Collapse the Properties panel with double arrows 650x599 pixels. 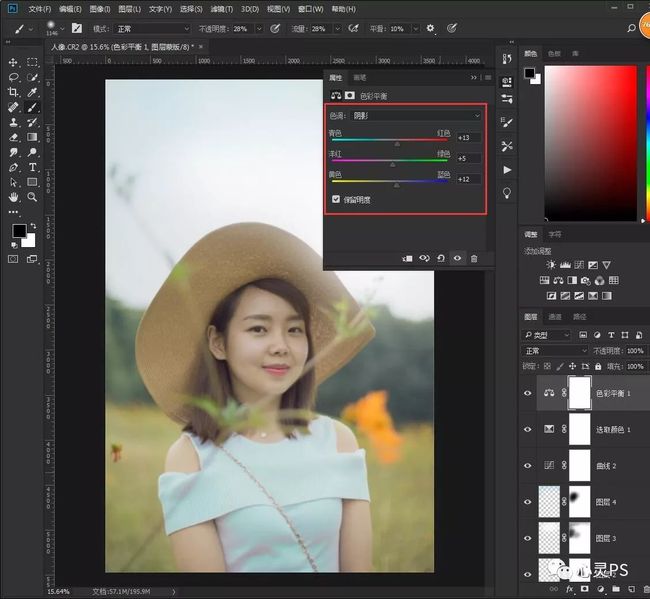pos(474,78)
